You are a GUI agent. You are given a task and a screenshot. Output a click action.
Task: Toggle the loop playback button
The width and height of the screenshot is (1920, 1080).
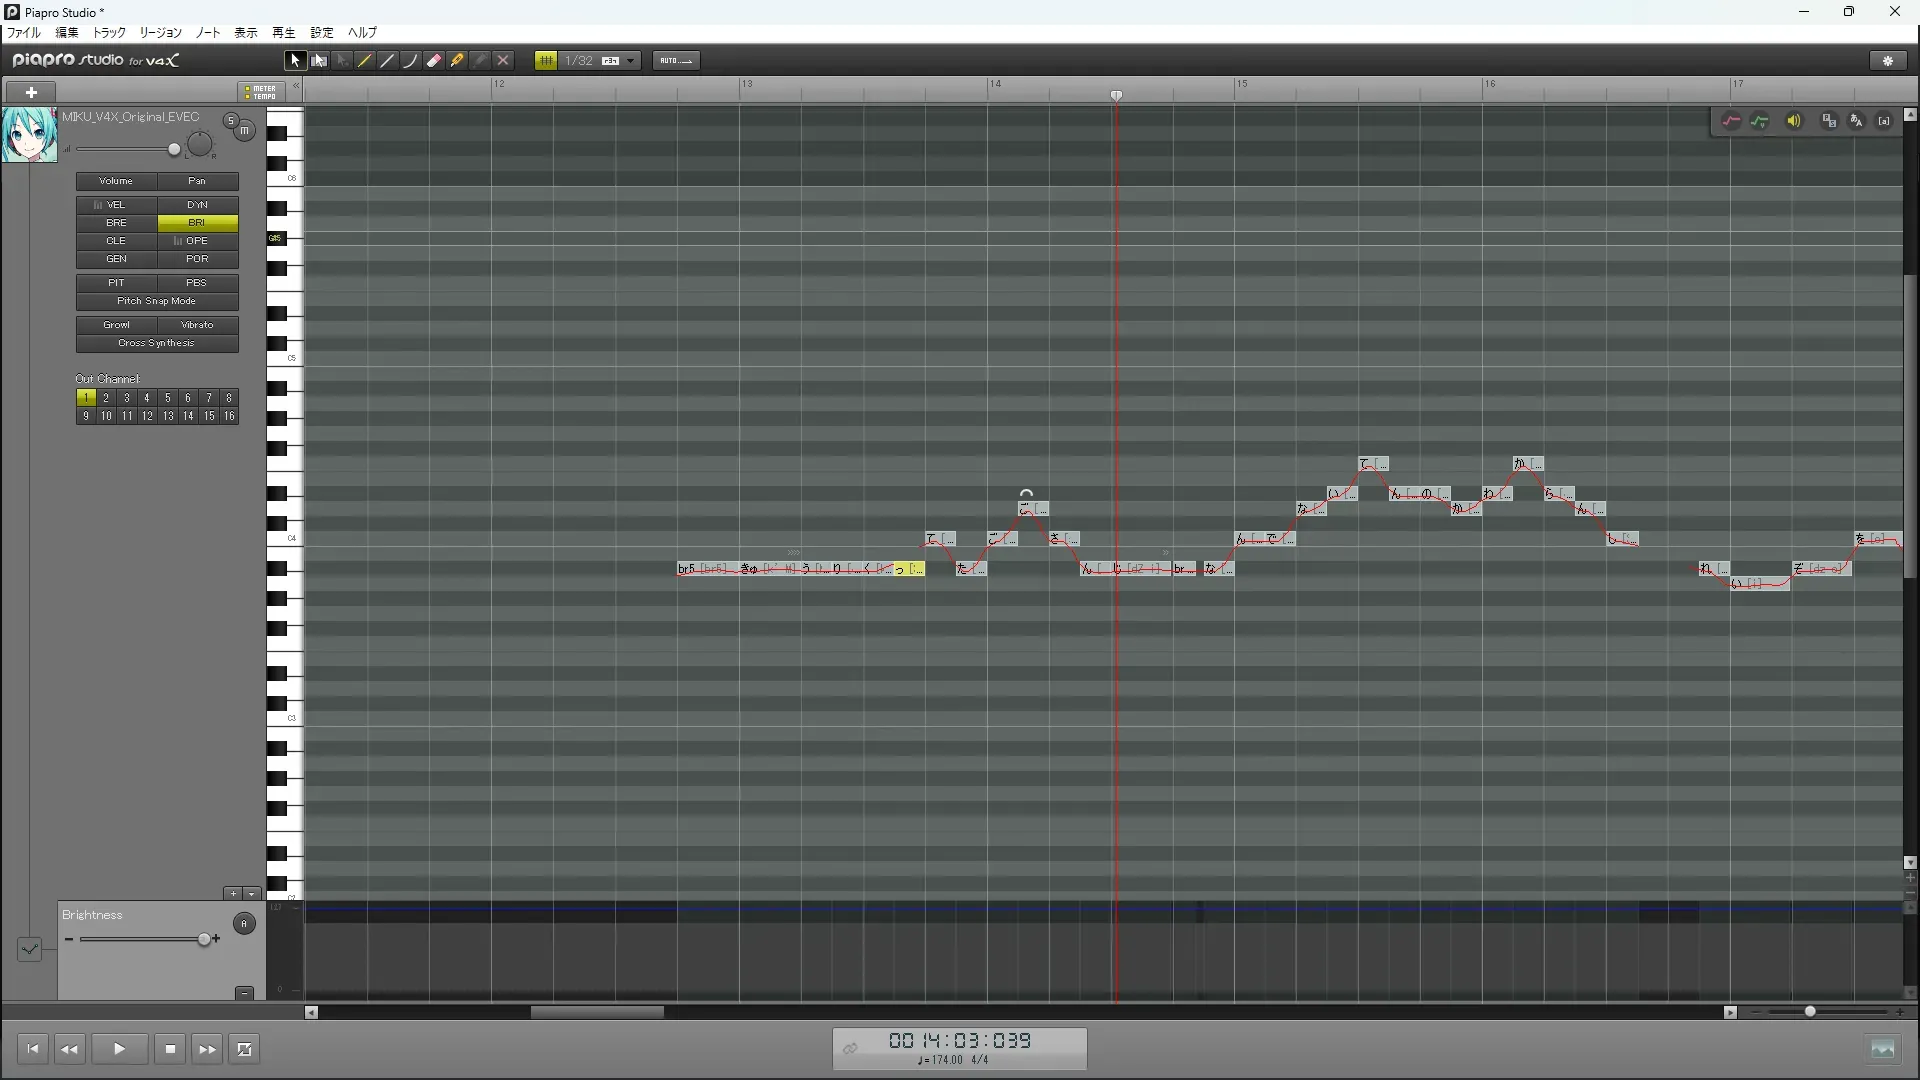coord(244,1049)
